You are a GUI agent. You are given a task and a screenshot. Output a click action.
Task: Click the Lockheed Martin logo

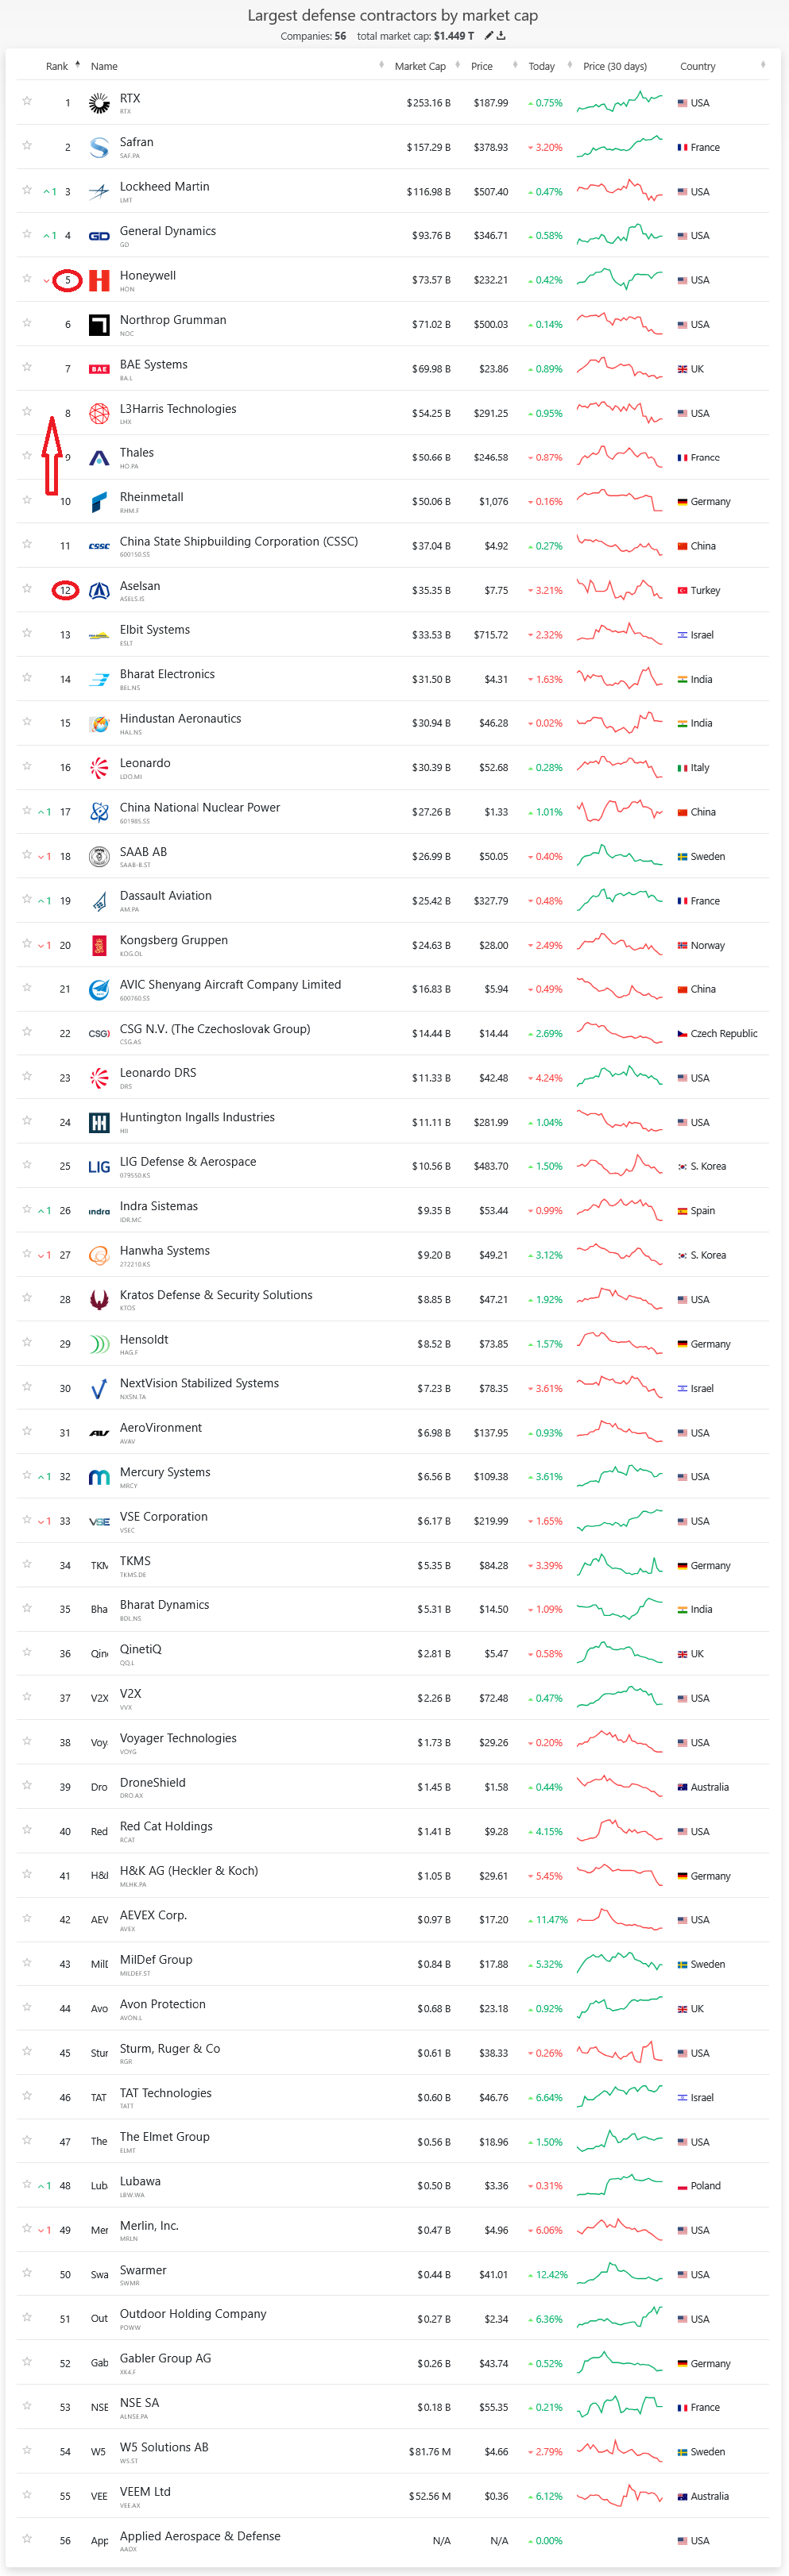pyautogui.click(x=99, y=192)
